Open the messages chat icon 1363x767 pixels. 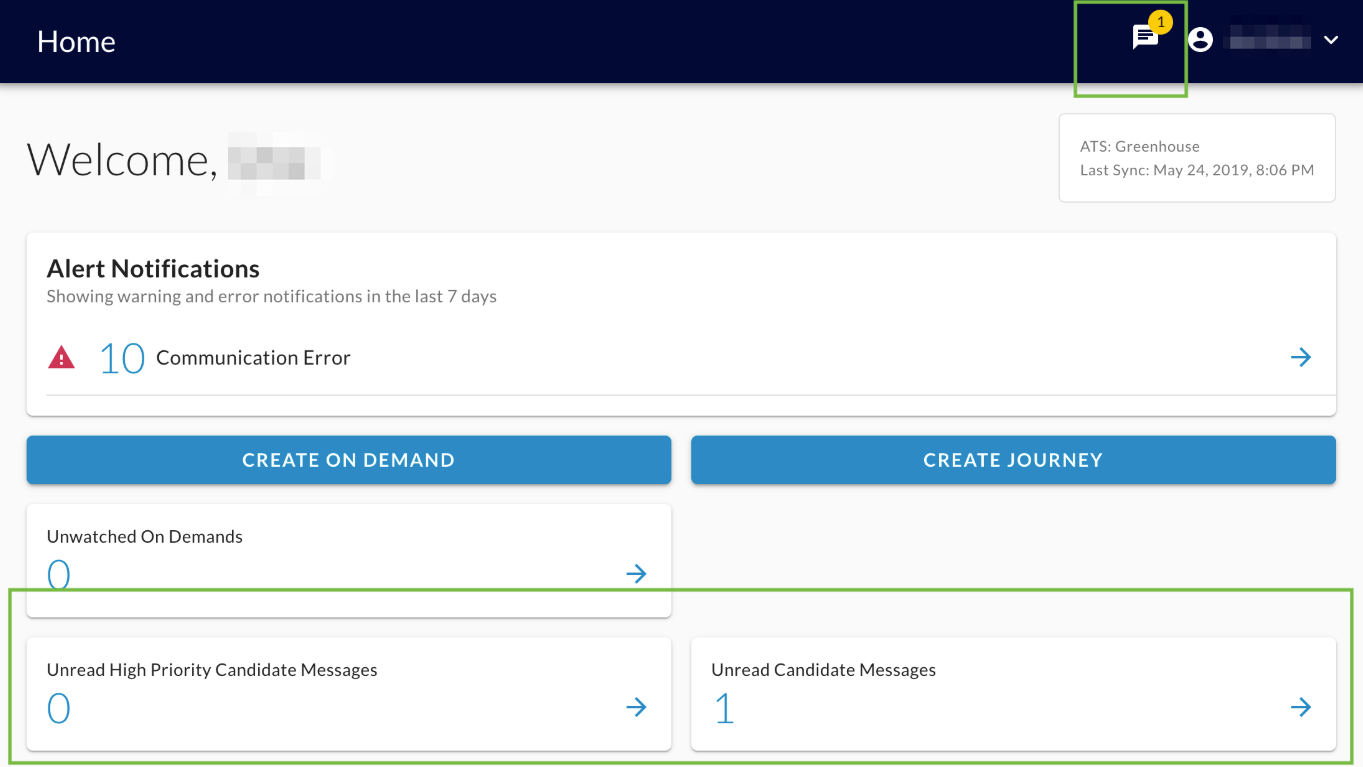1144,39
